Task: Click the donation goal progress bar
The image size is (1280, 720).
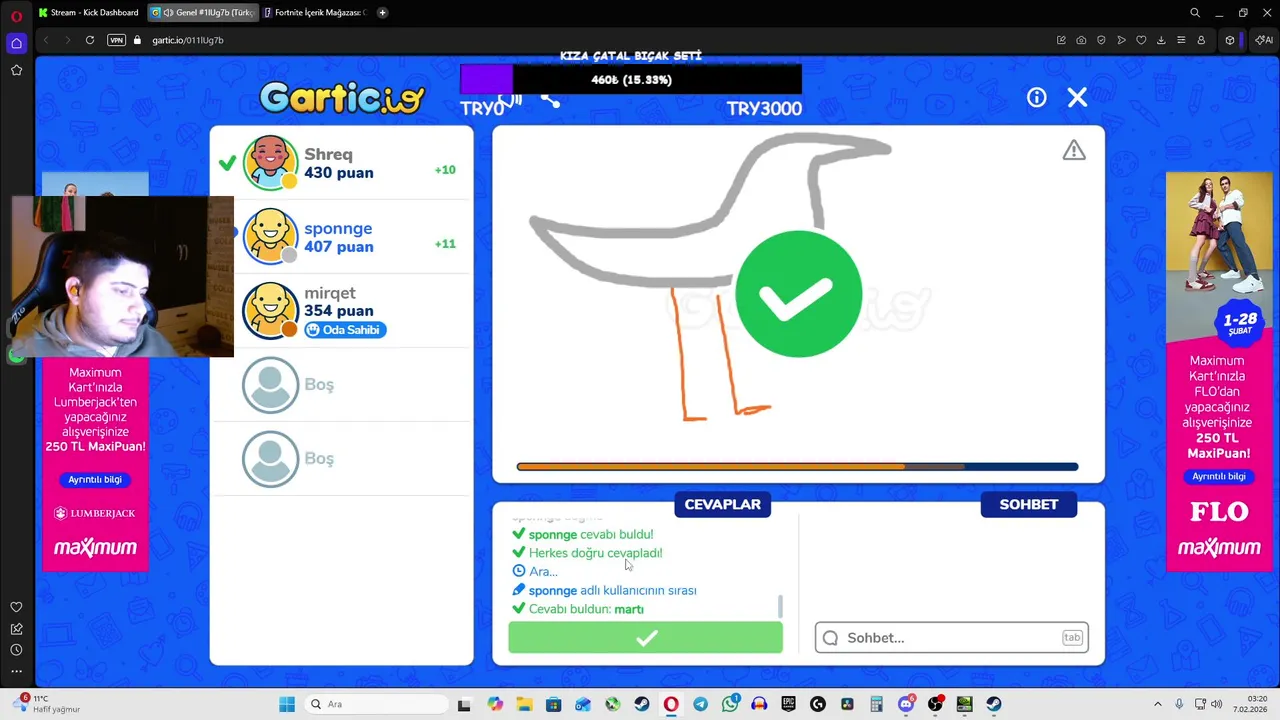Action: (631, 79)
